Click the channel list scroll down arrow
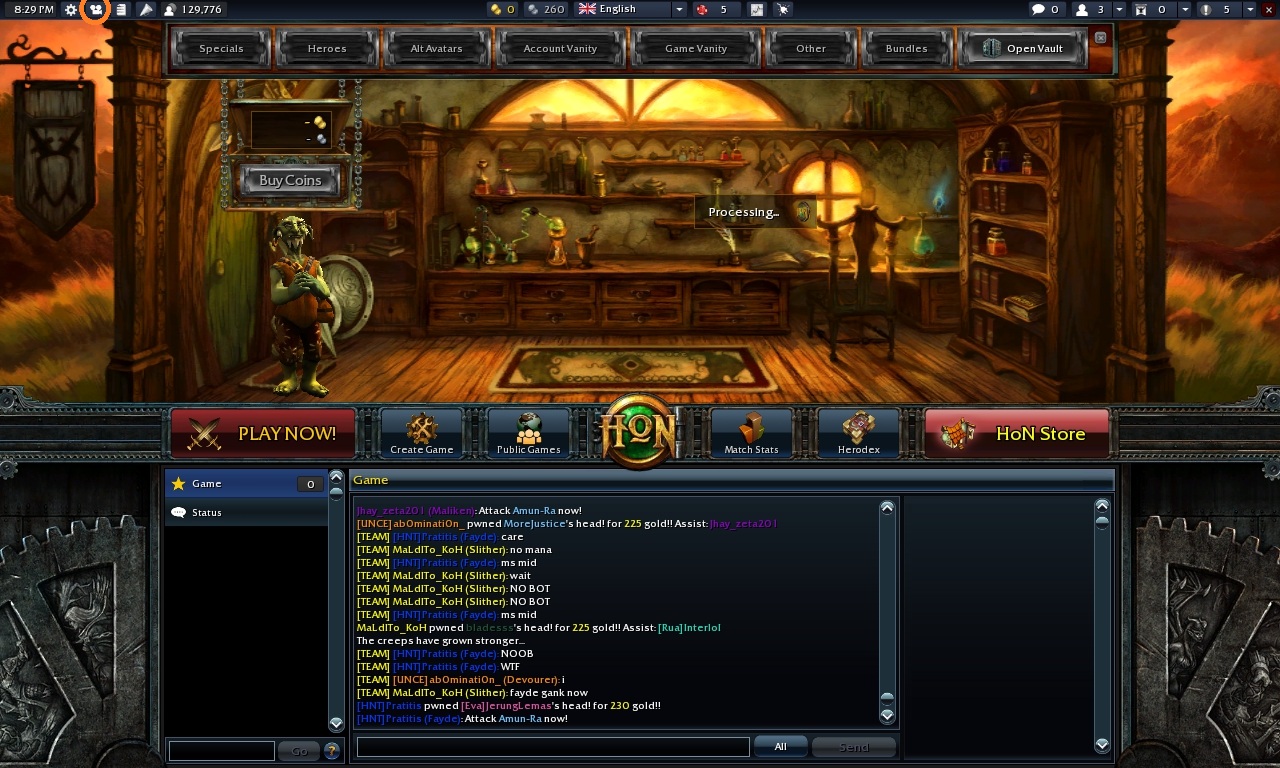This screenshot has width=1280, height=768. 336,723
